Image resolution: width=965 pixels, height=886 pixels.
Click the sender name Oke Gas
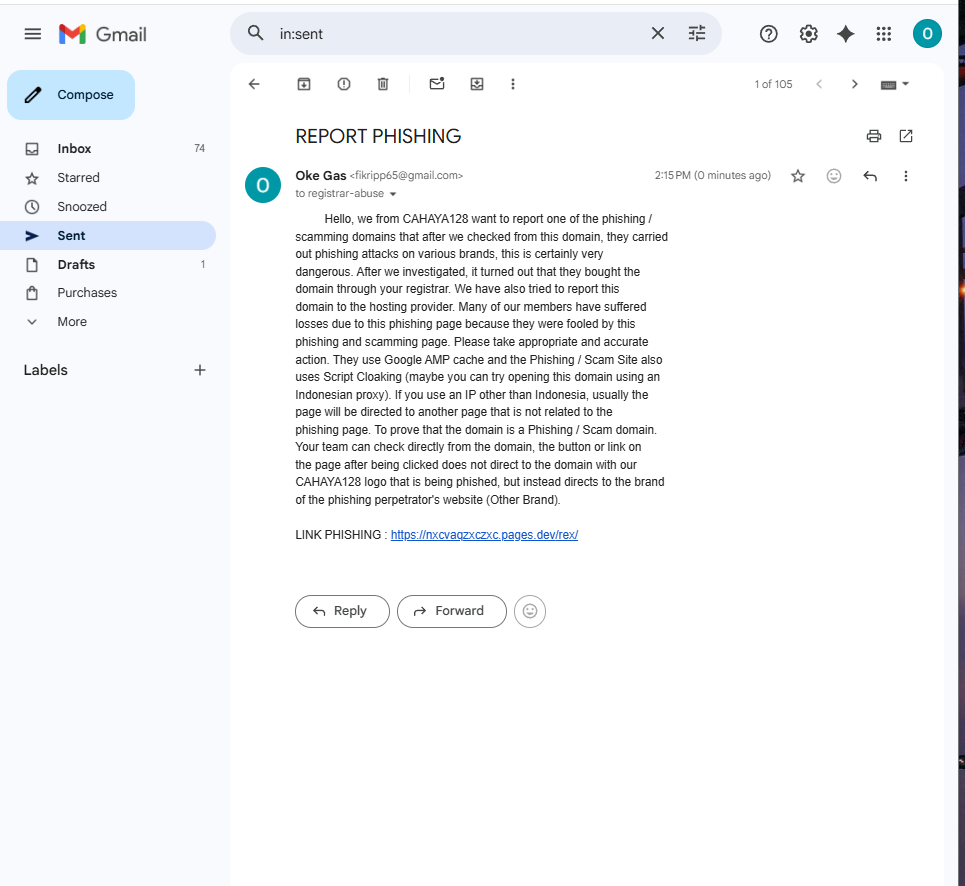tap(321, 175)
